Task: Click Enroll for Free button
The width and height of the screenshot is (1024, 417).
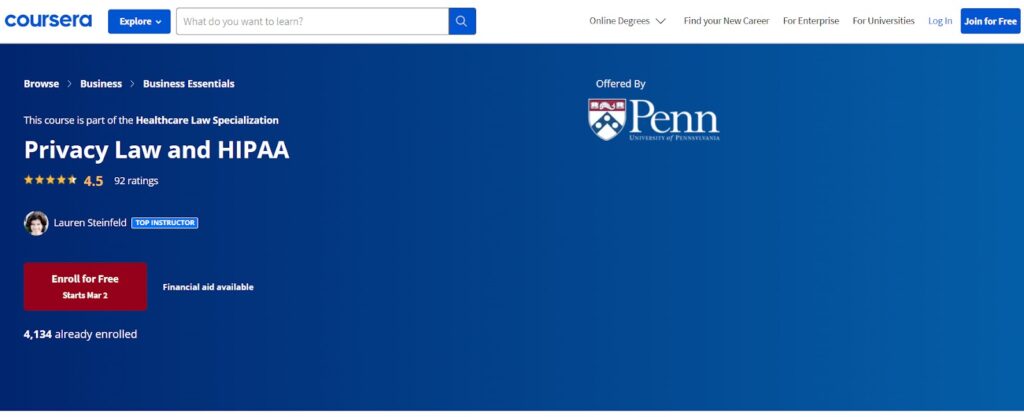Action: 85,286
